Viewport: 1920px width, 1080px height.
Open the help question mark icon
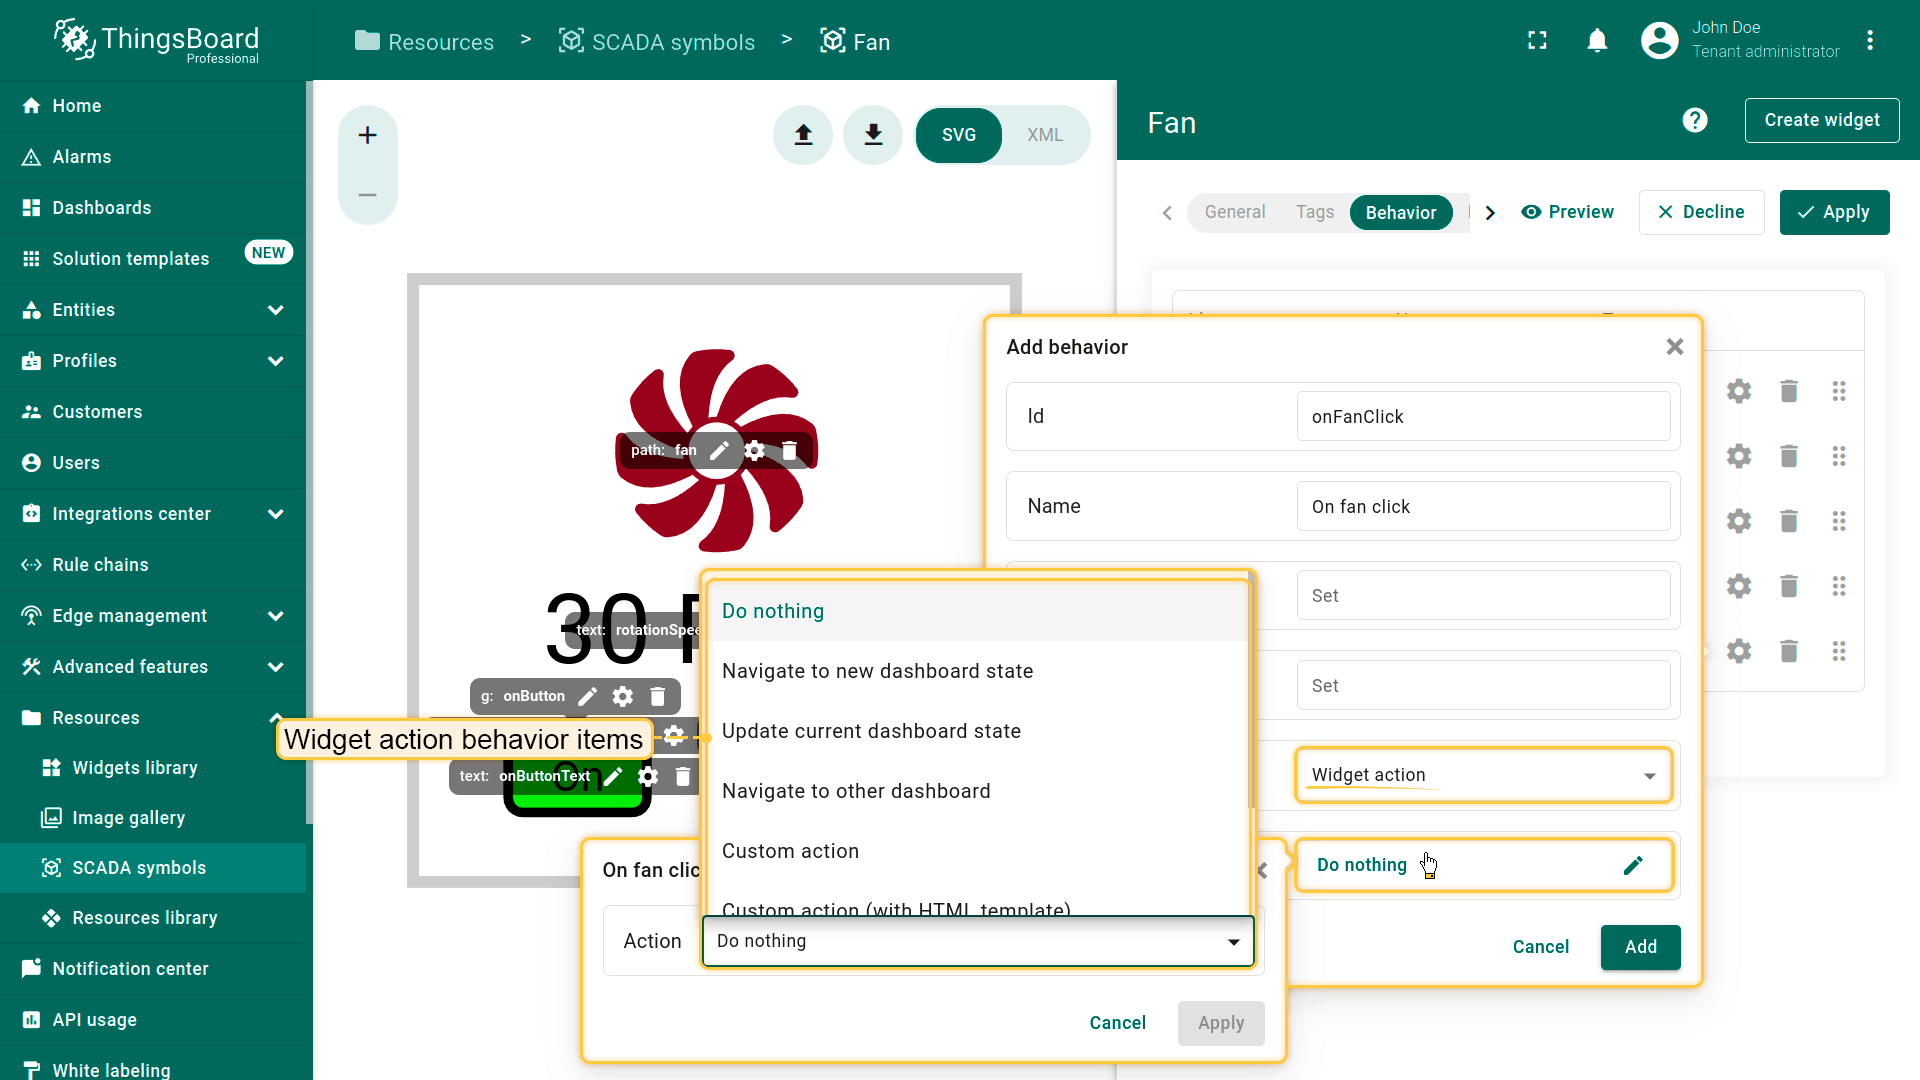[x=1694, y=121]
